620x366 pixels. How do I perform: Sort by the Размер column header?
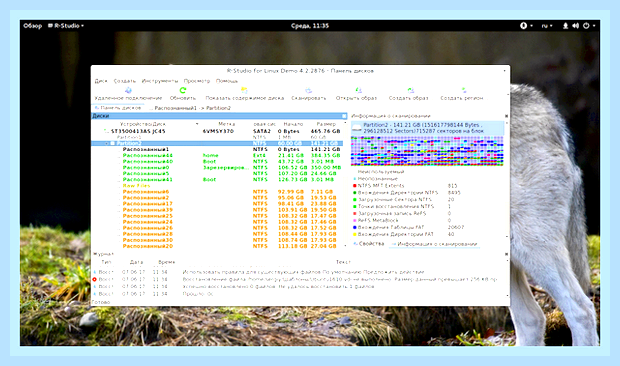tap(326, 124)
